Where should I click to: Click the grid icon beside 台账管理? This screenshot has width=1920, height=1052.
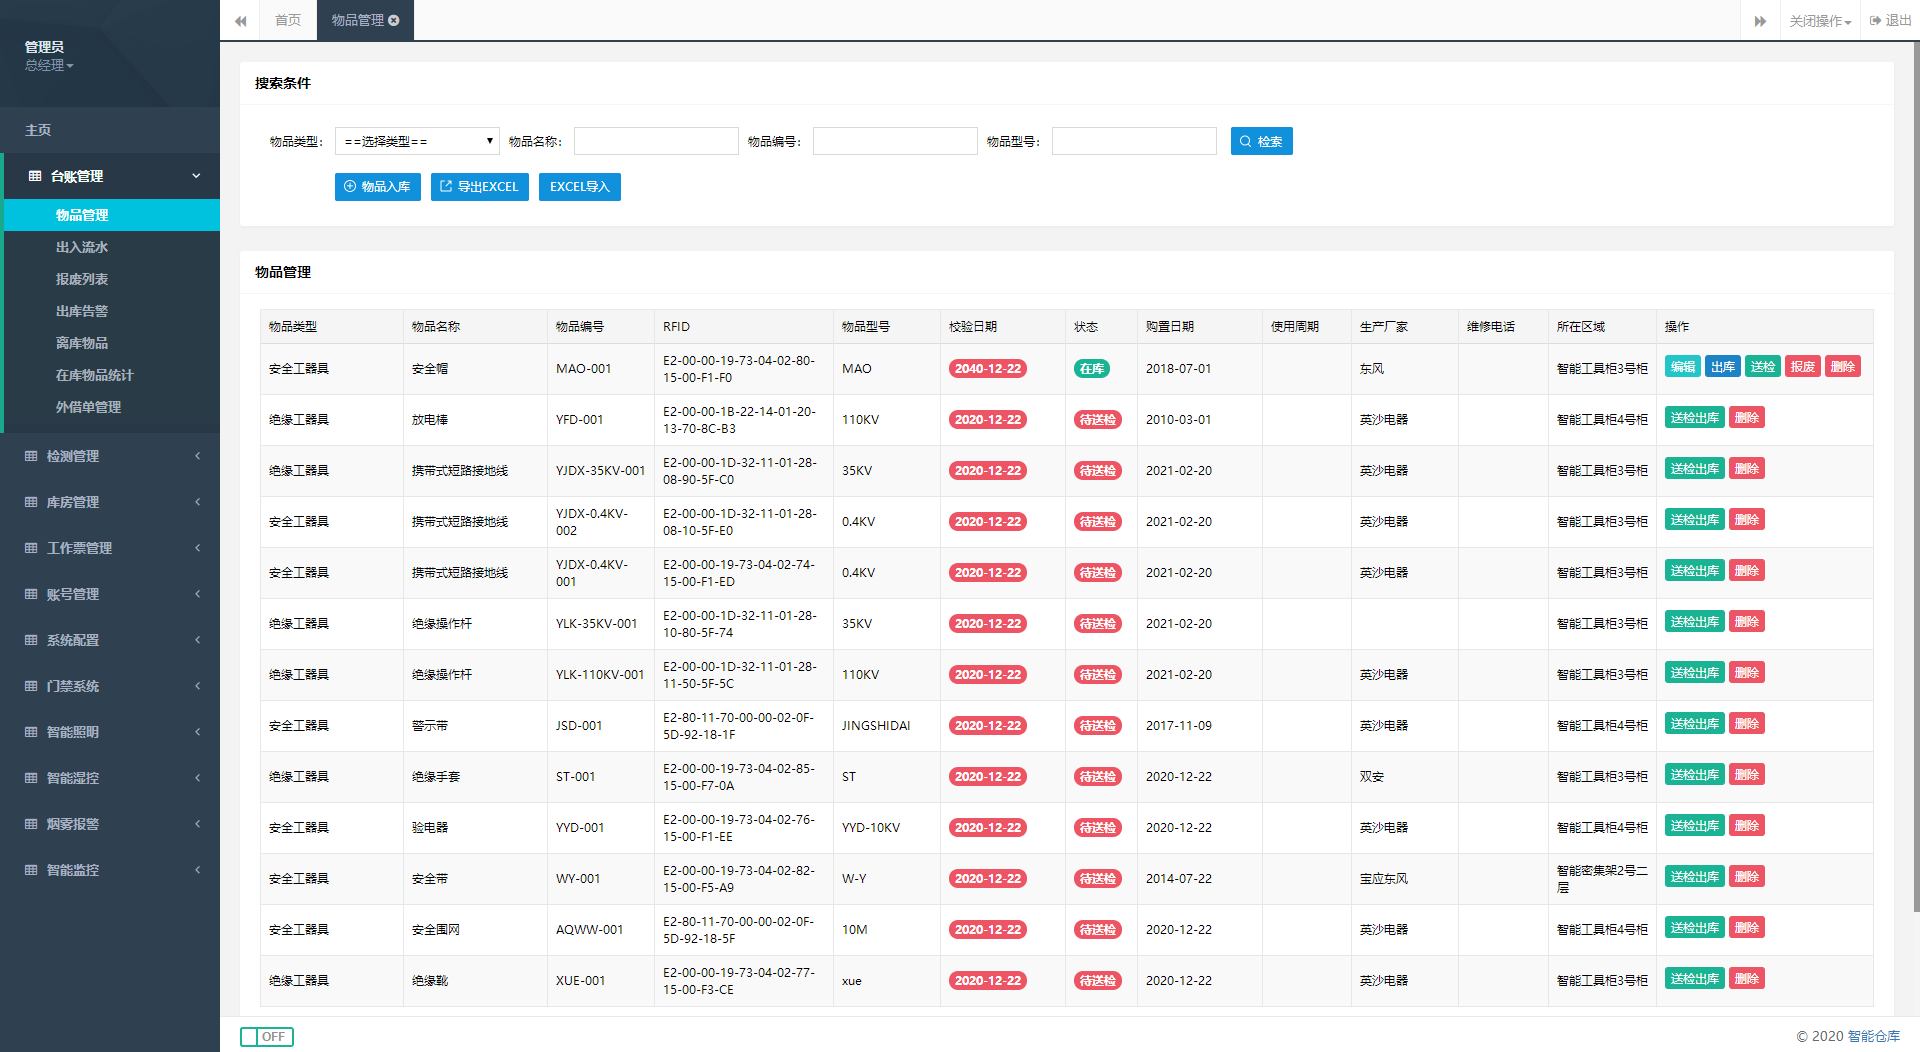pos(35,176)
